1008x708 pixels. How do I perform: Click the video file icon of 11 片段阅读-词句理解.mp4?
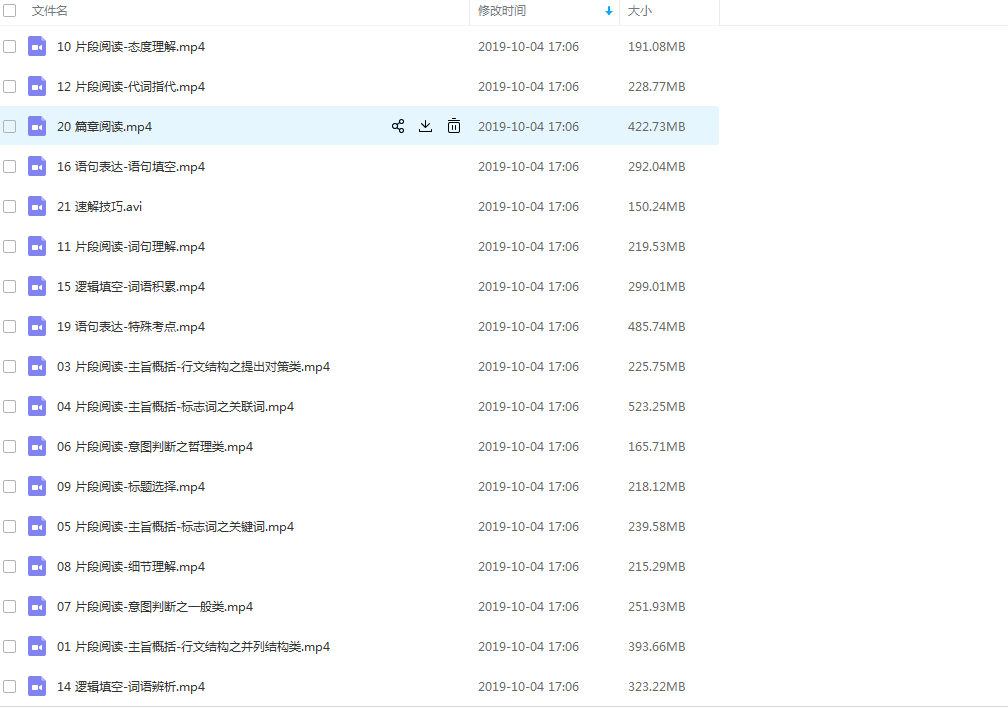[37, 246]
